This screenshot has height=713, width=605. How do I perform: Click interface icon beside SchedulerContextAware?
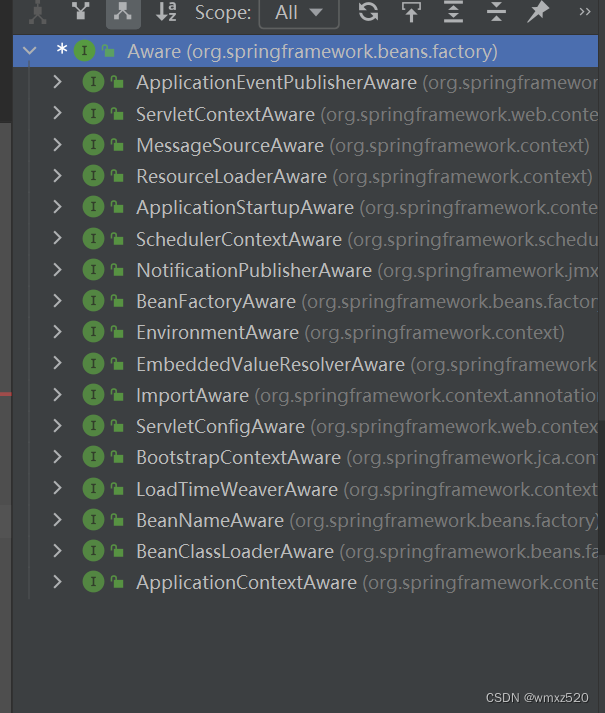(94, 239)
